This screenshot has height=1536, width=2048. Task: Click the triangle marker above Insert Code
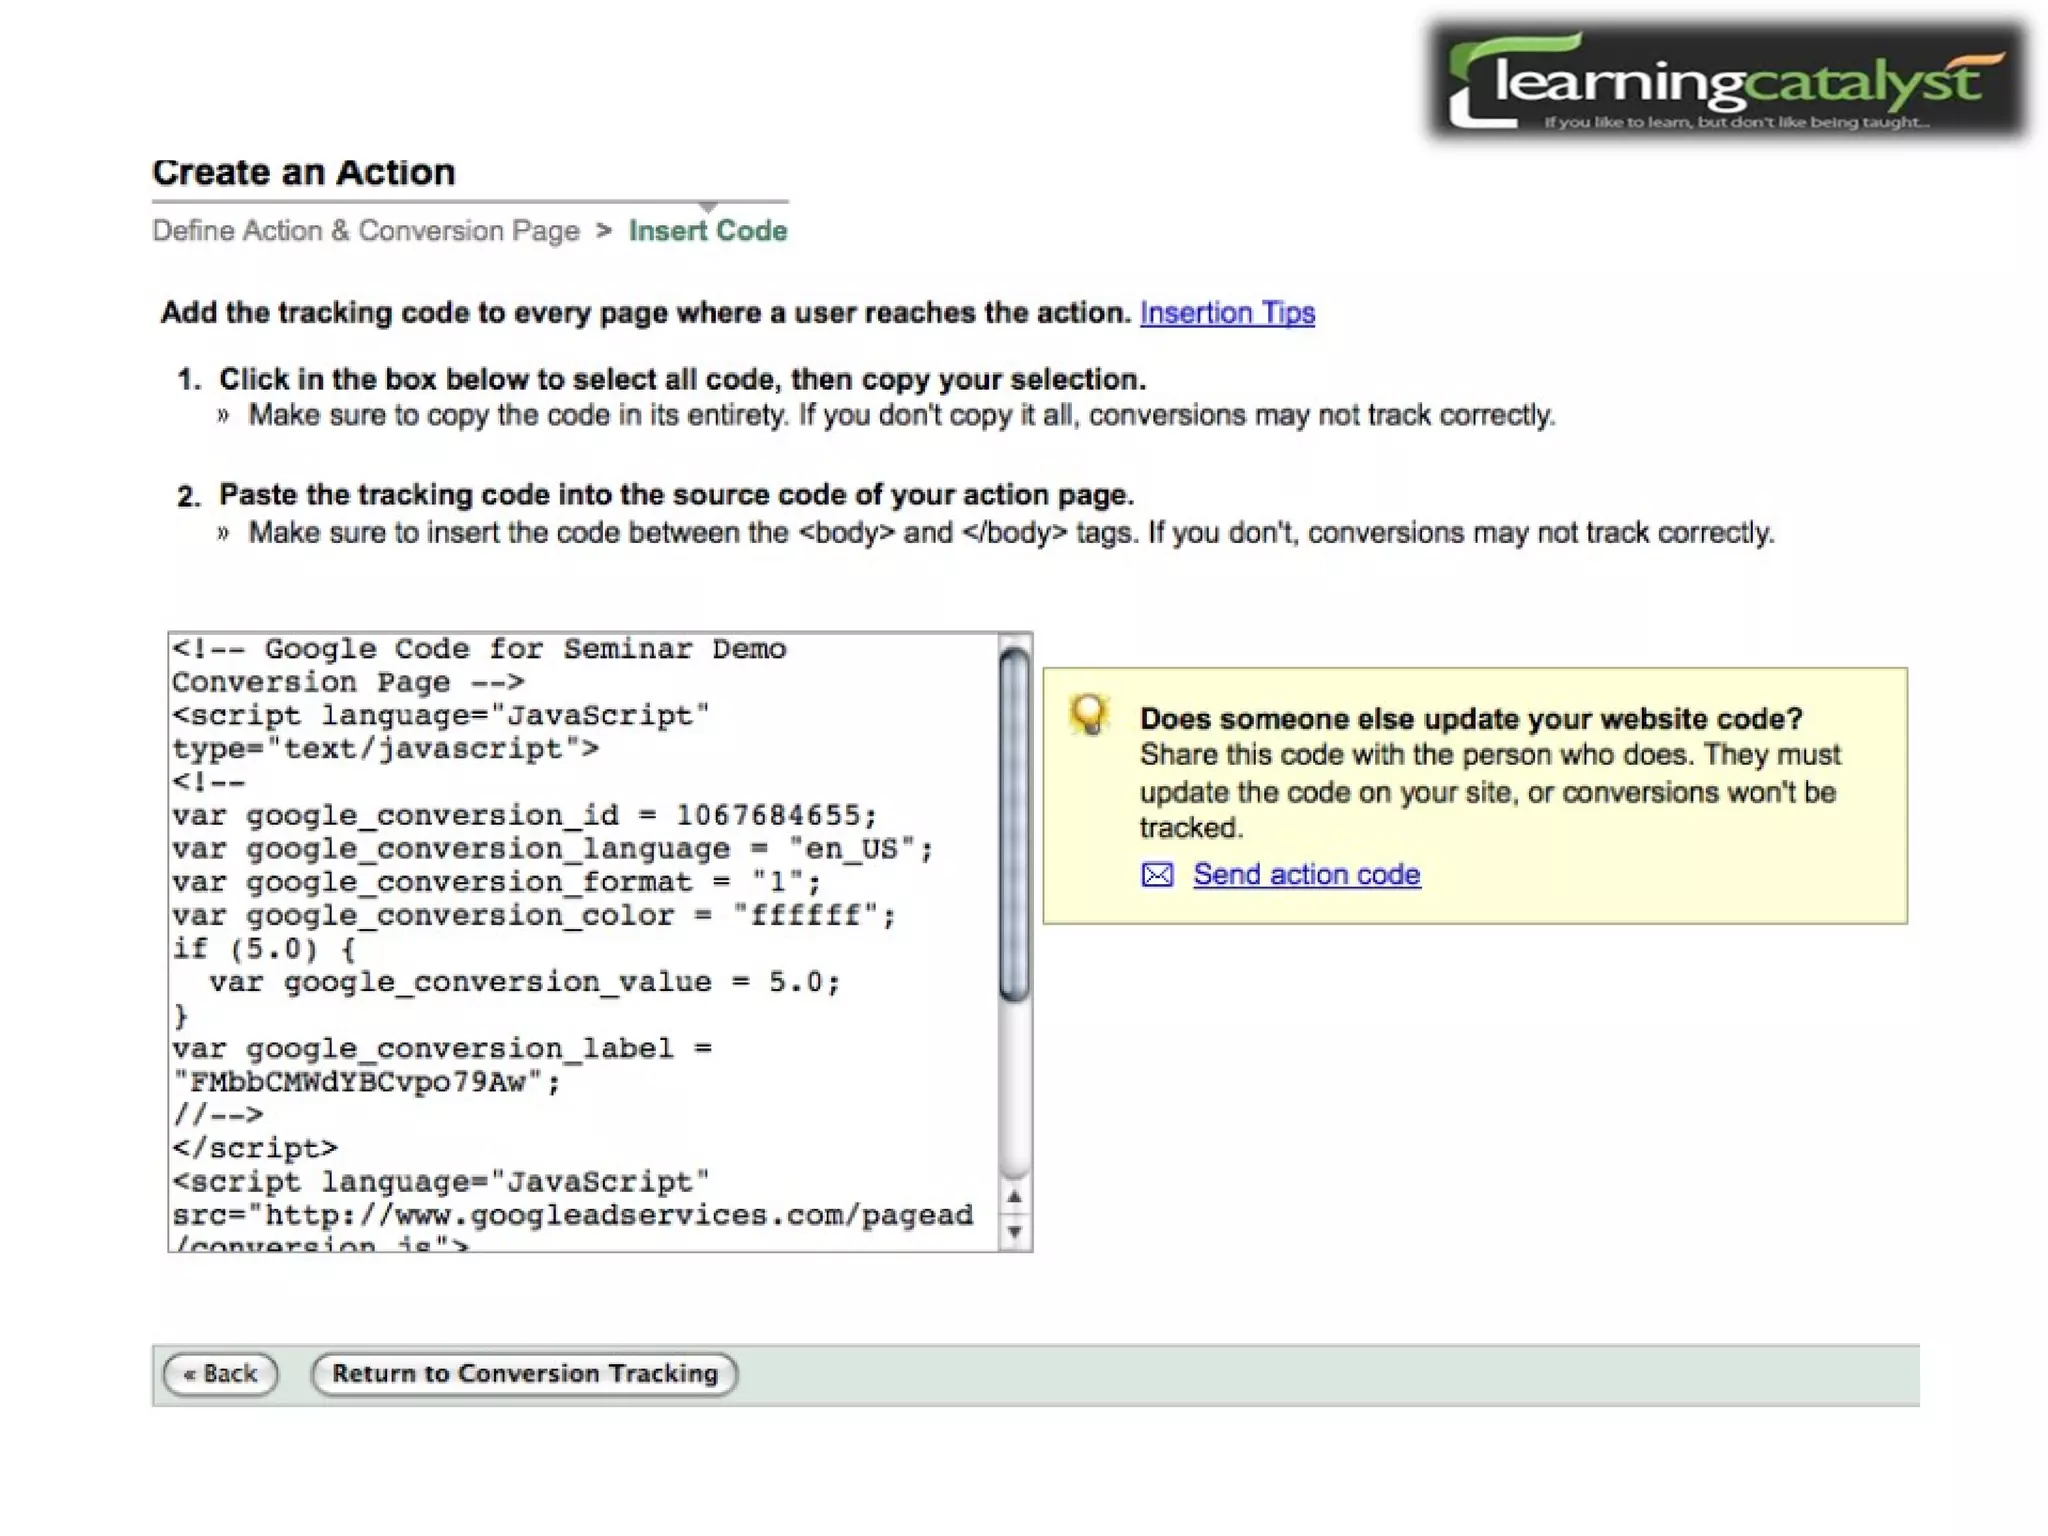pos(708,206)
